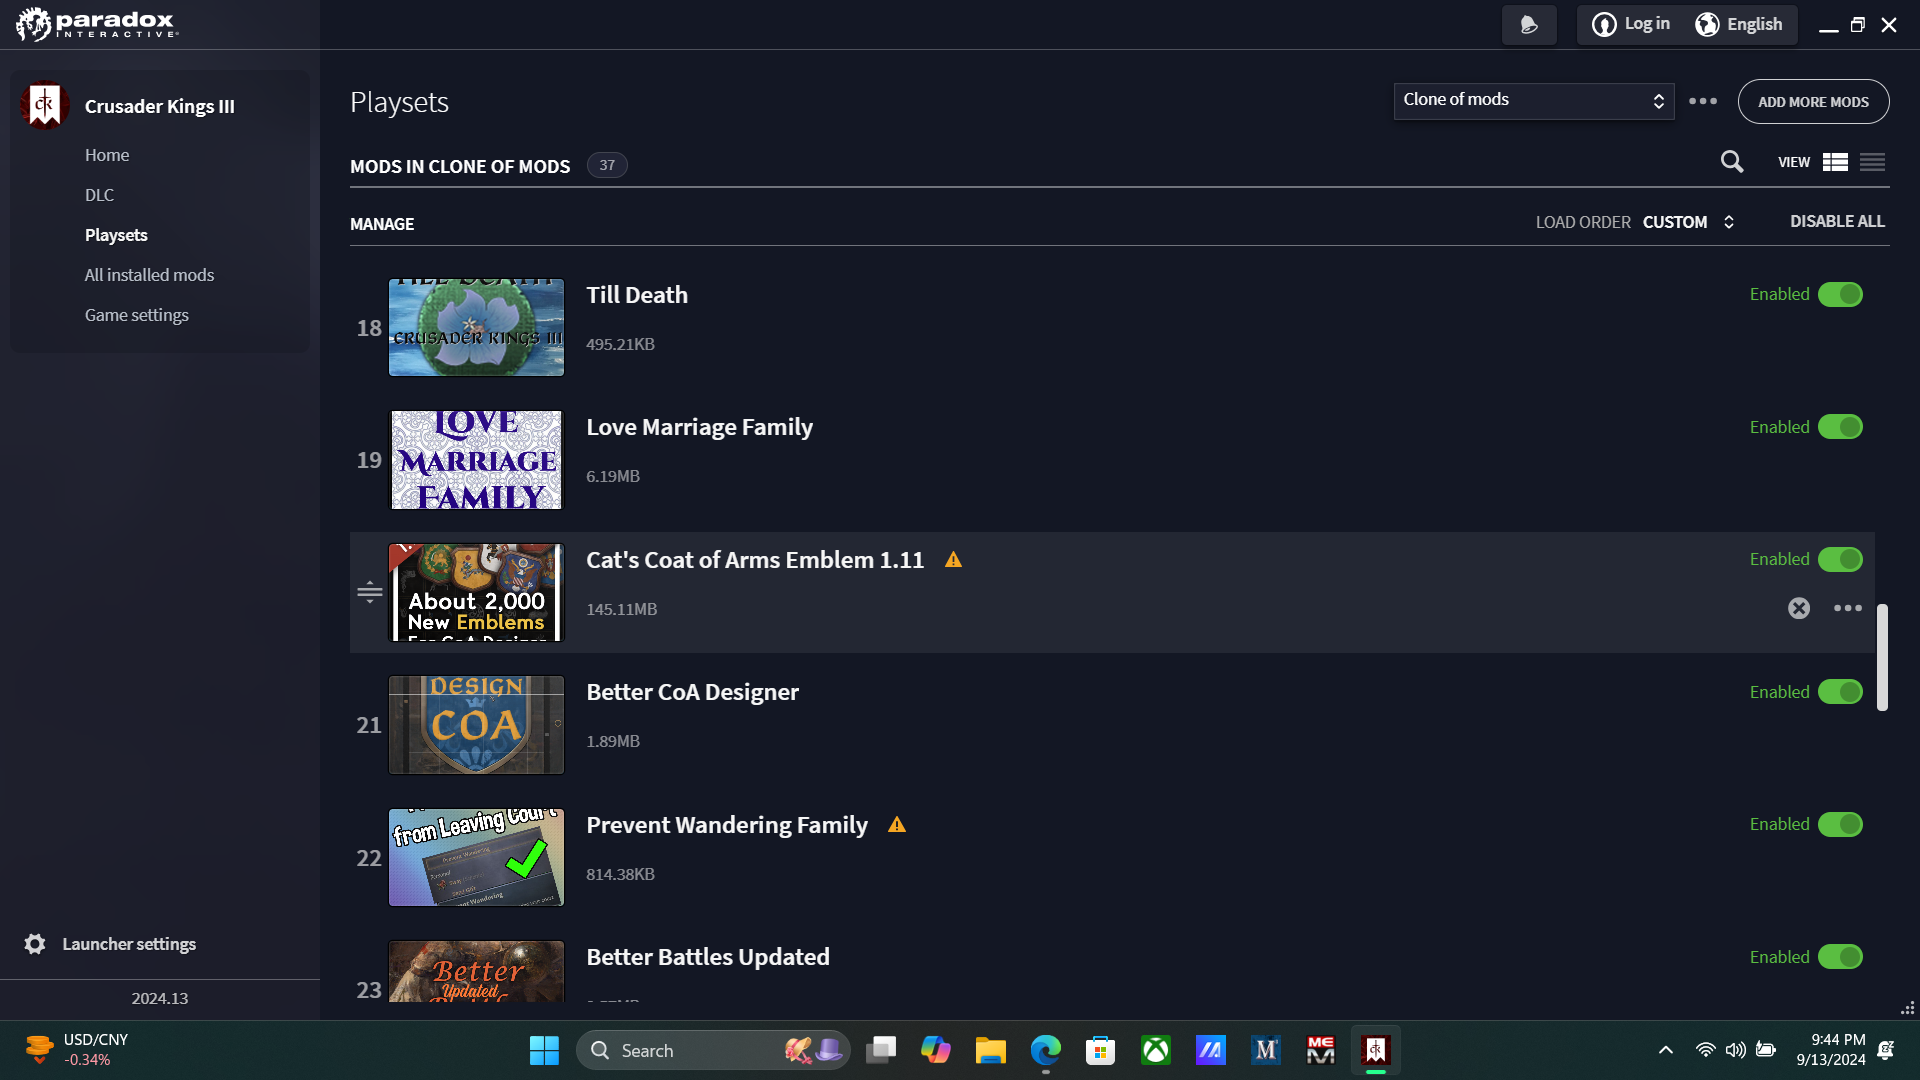The height and width of the screenshot is (1080, 1920).
Task: Disable the Better CoA Designer toggle
Action: [1840, 691]
